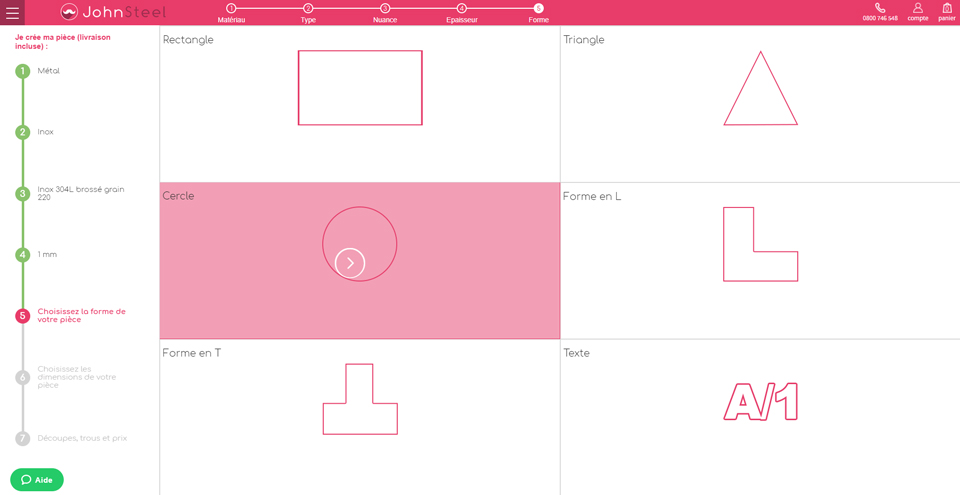Click the JohnSteel logo
The width and height of the screenshot is (960, 495).
click(x=113, y=12)
